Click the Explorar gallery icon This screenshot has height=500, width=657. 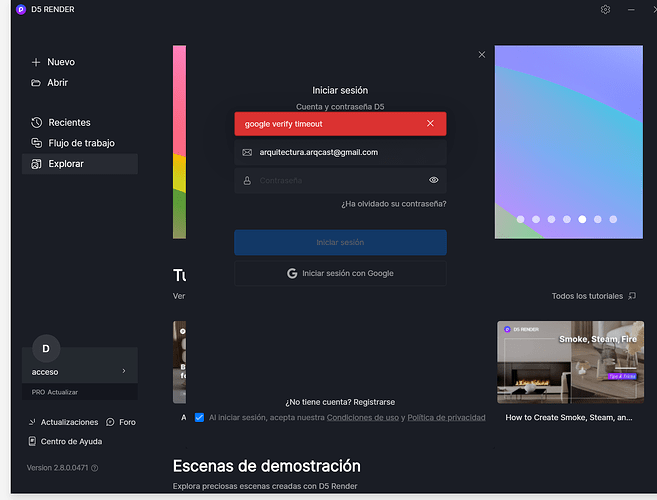[x=36, y=164]
